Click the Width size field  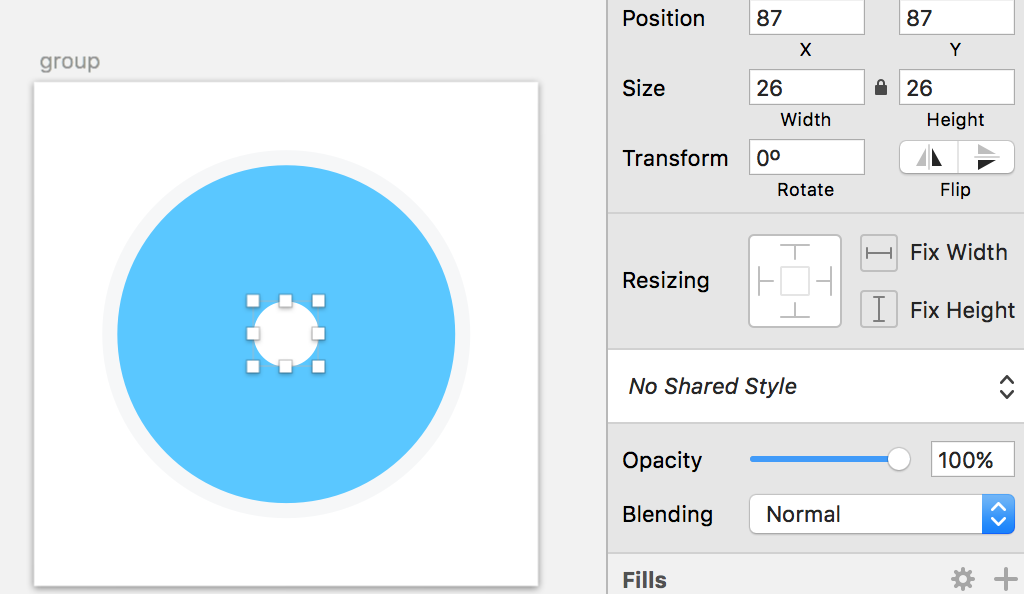[x=806, y=88]
